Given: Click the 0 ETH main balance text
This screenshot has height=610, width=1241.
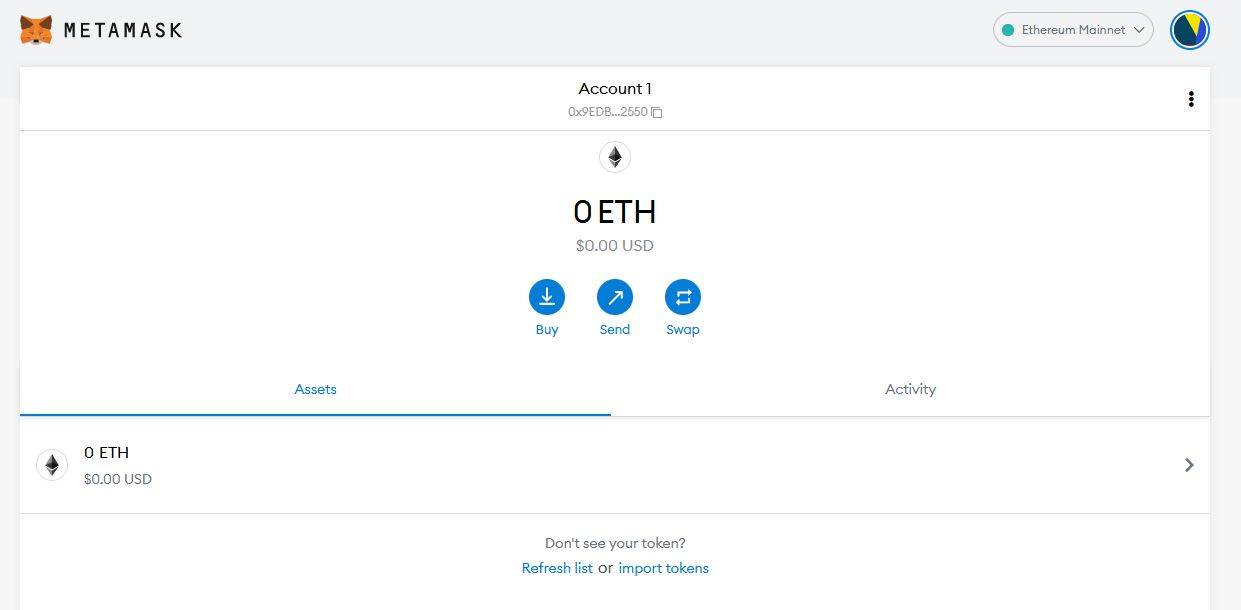Looking at the screenshot, I should coord(615,212).
